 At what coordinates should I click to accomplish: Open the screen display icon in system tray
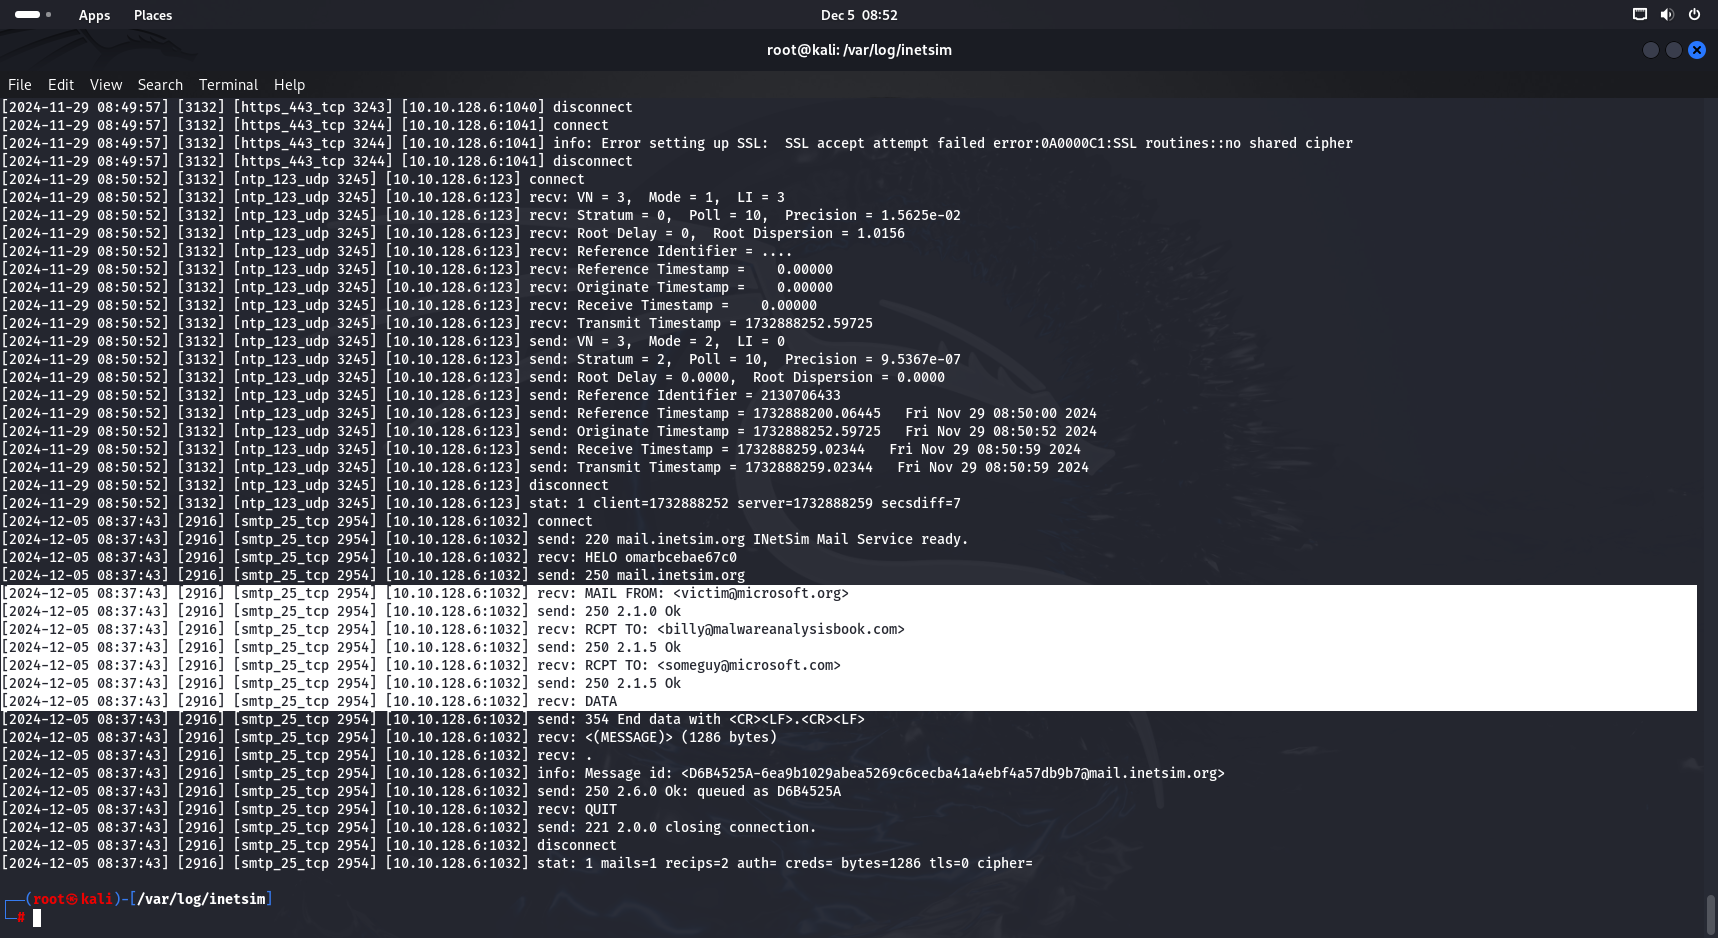[x=1640, y=15]
